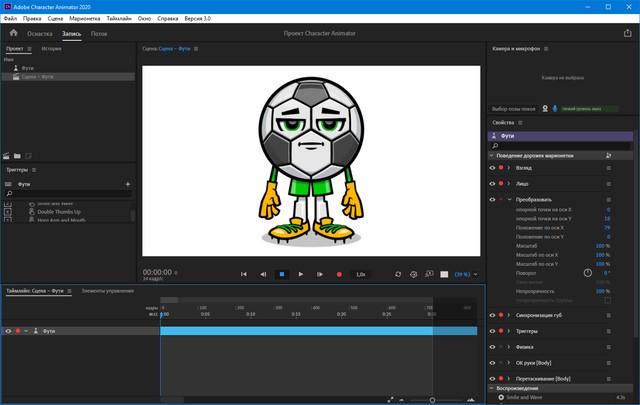Viewport: 640px width, 405px height.
Task: Toggle visibility eye for Лицо behavior
Action: [492, 184]
